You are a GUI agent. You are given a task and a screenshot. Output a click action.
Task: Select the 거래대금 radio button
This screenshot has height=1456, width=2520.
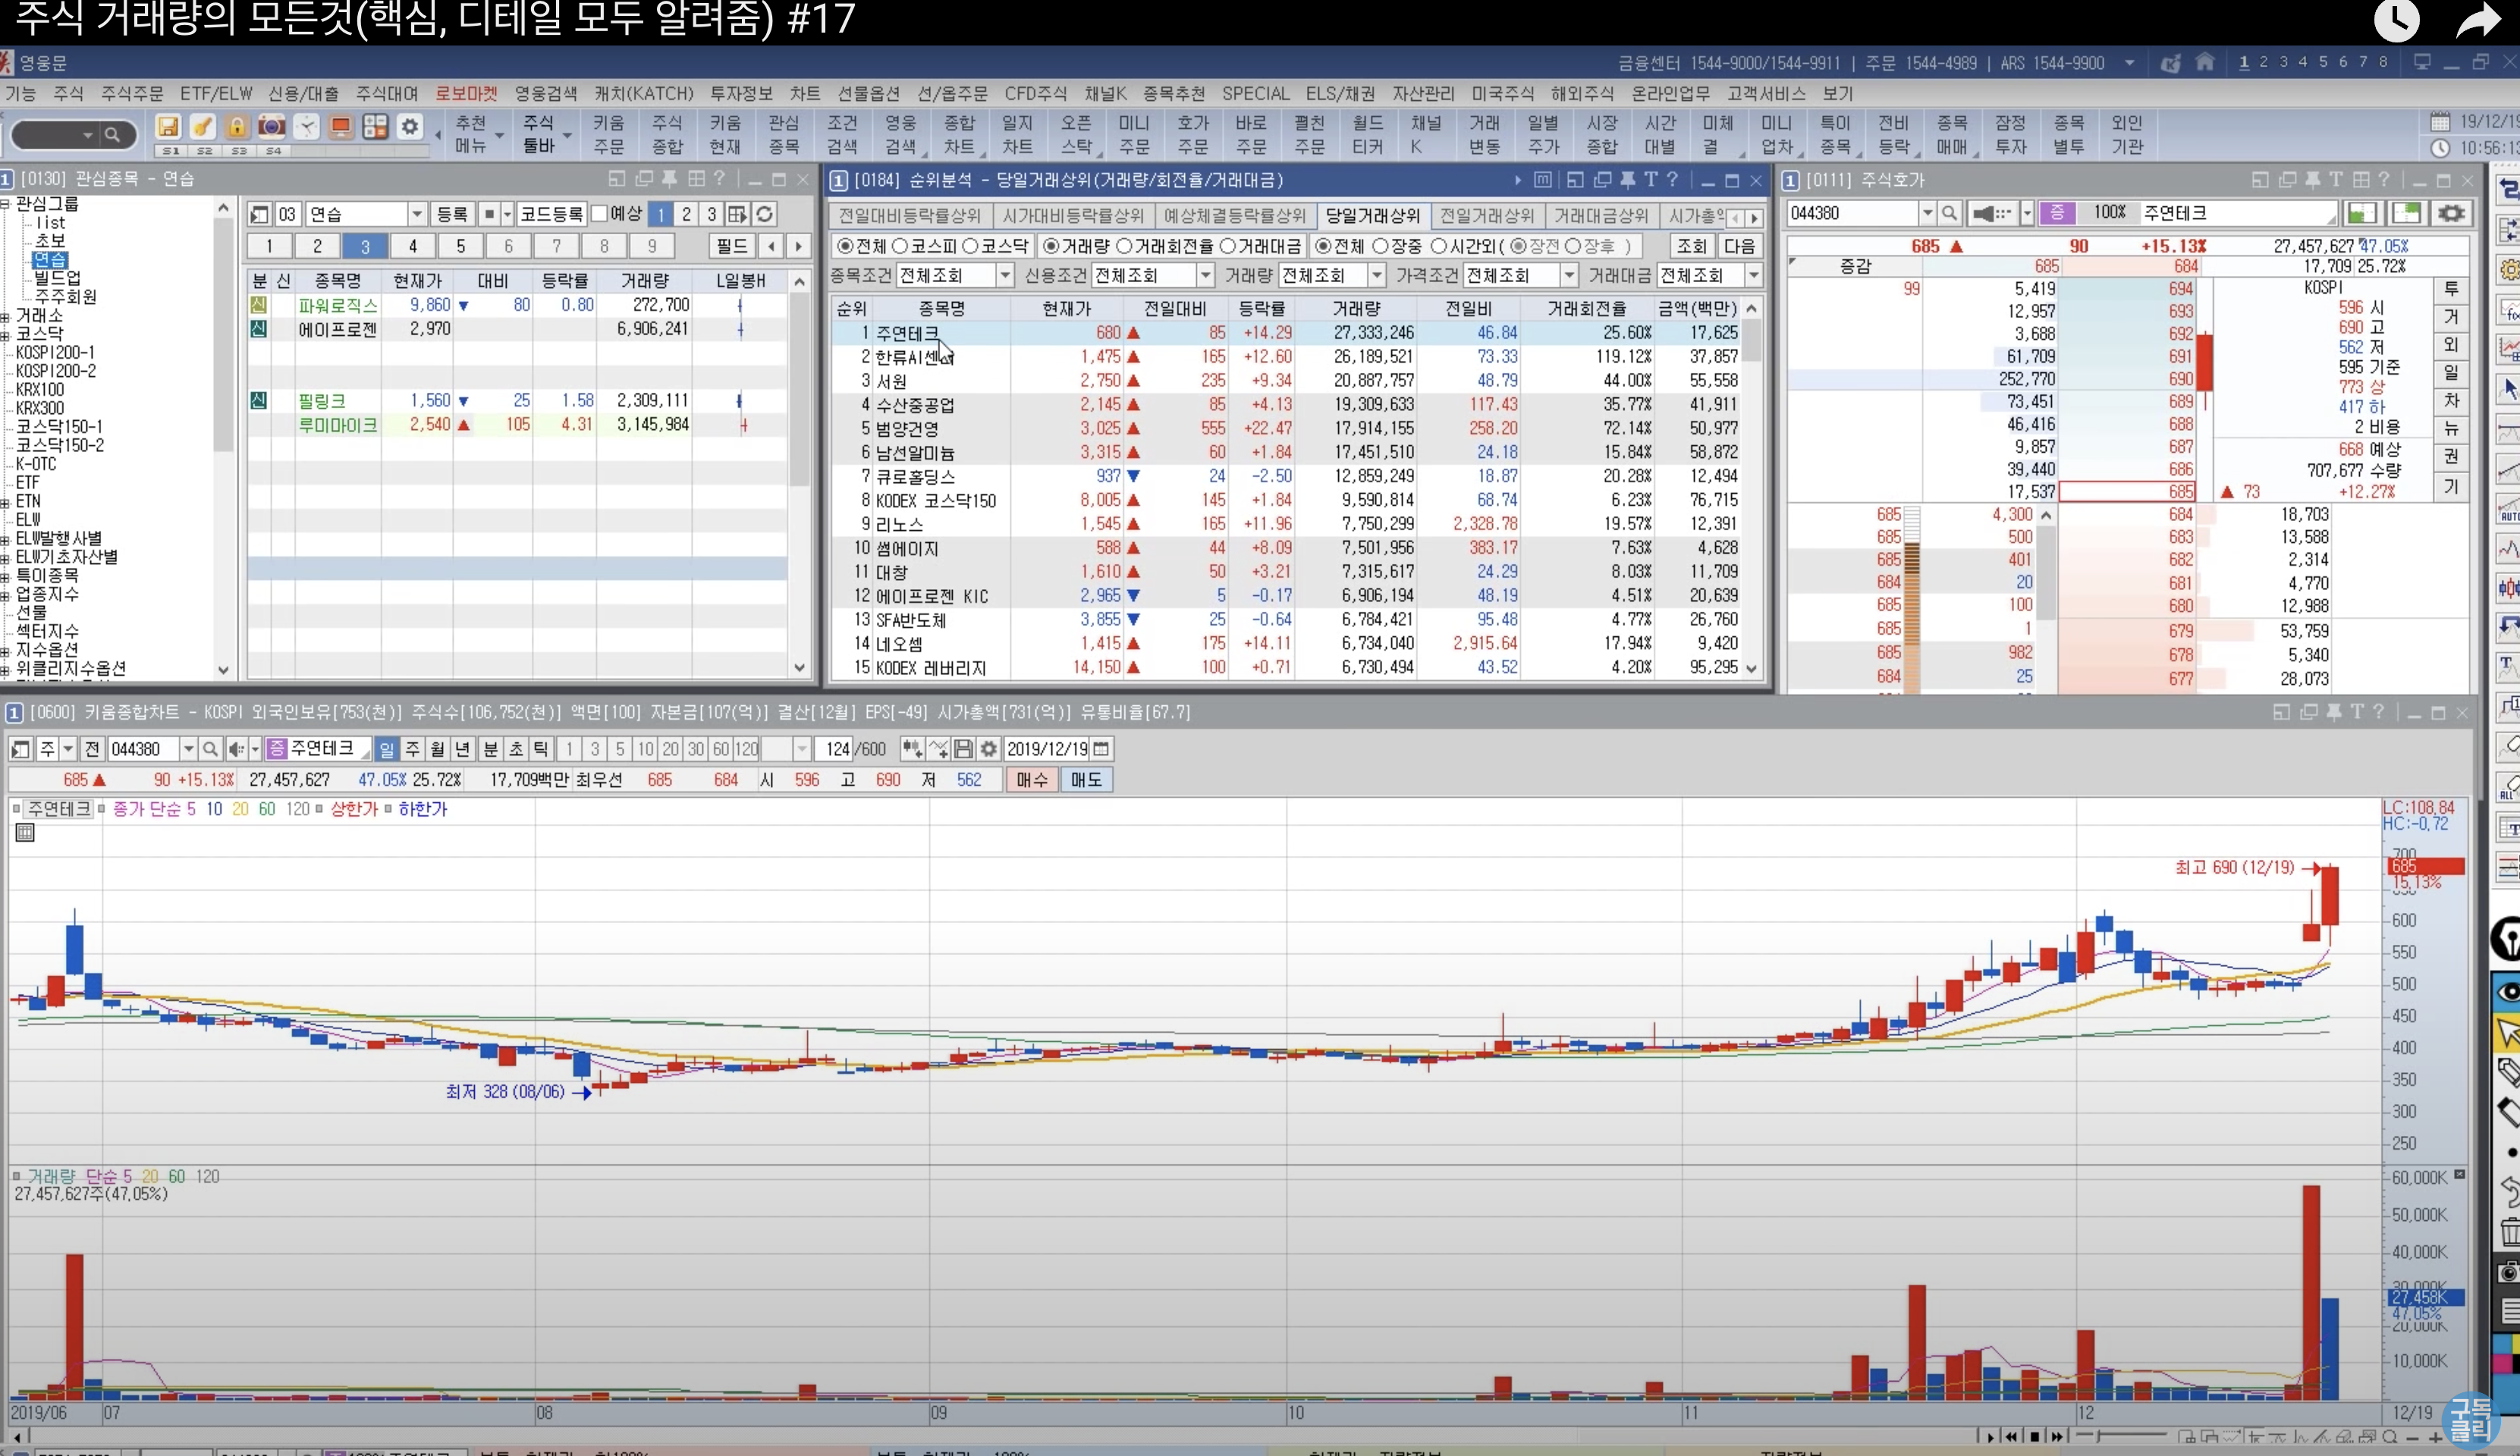[x=1229, y=246]
